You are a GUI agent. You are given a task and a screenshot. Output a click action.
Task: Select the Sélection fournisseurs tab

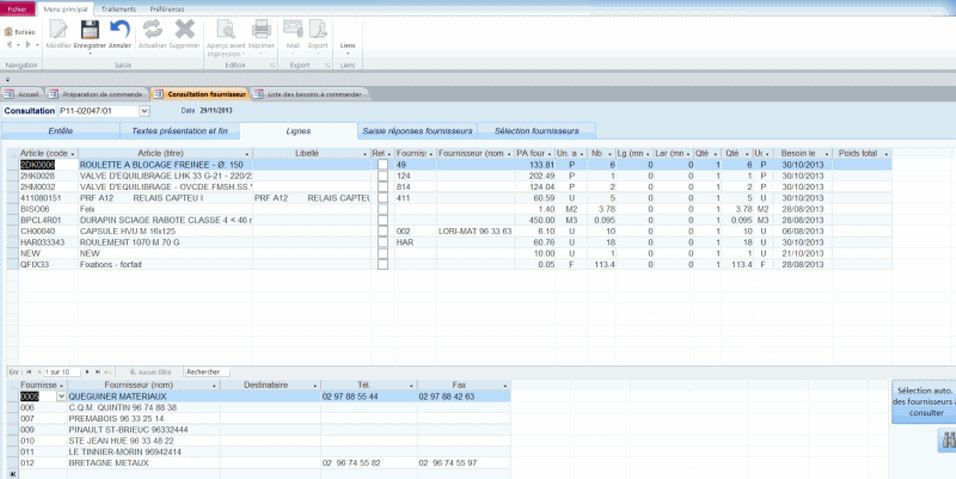tap(537, 131)
